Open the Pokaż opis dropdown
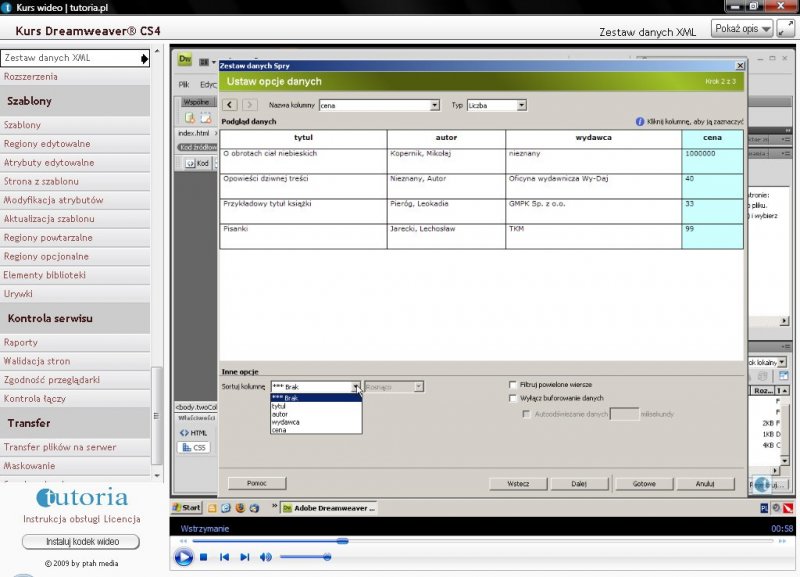The width and height of the screenshot is (800, 577). (741, 28)
